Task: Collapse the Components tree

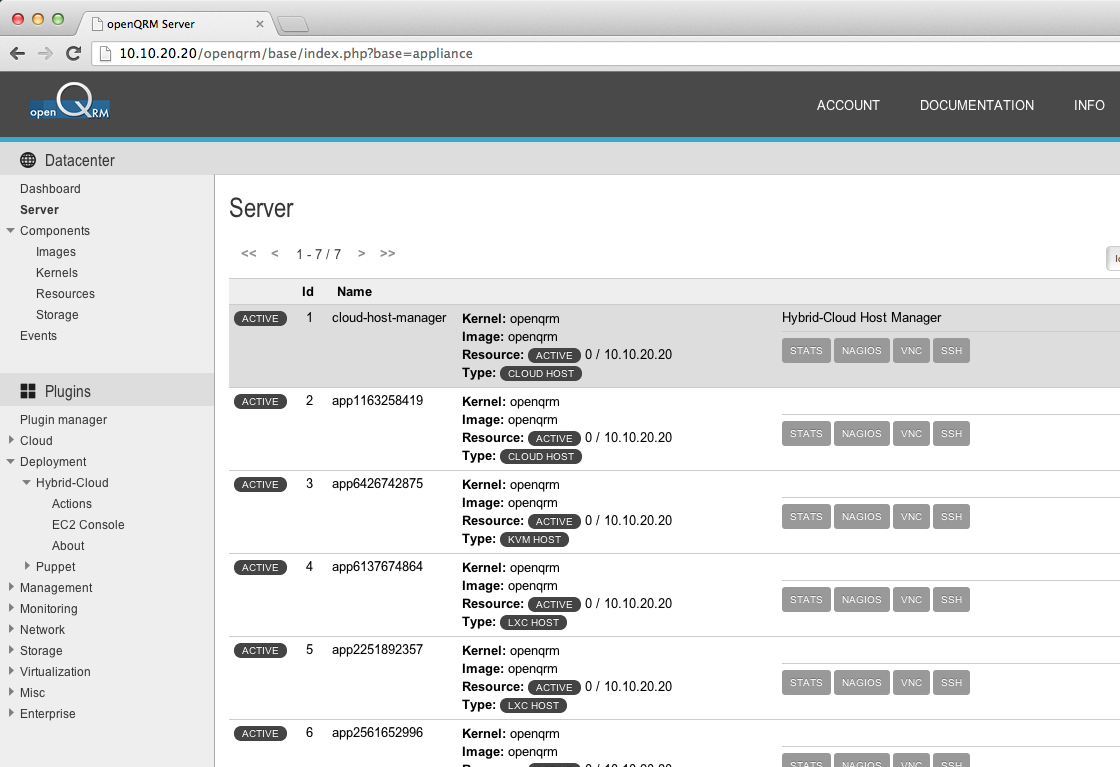Action: coord(10,230)
